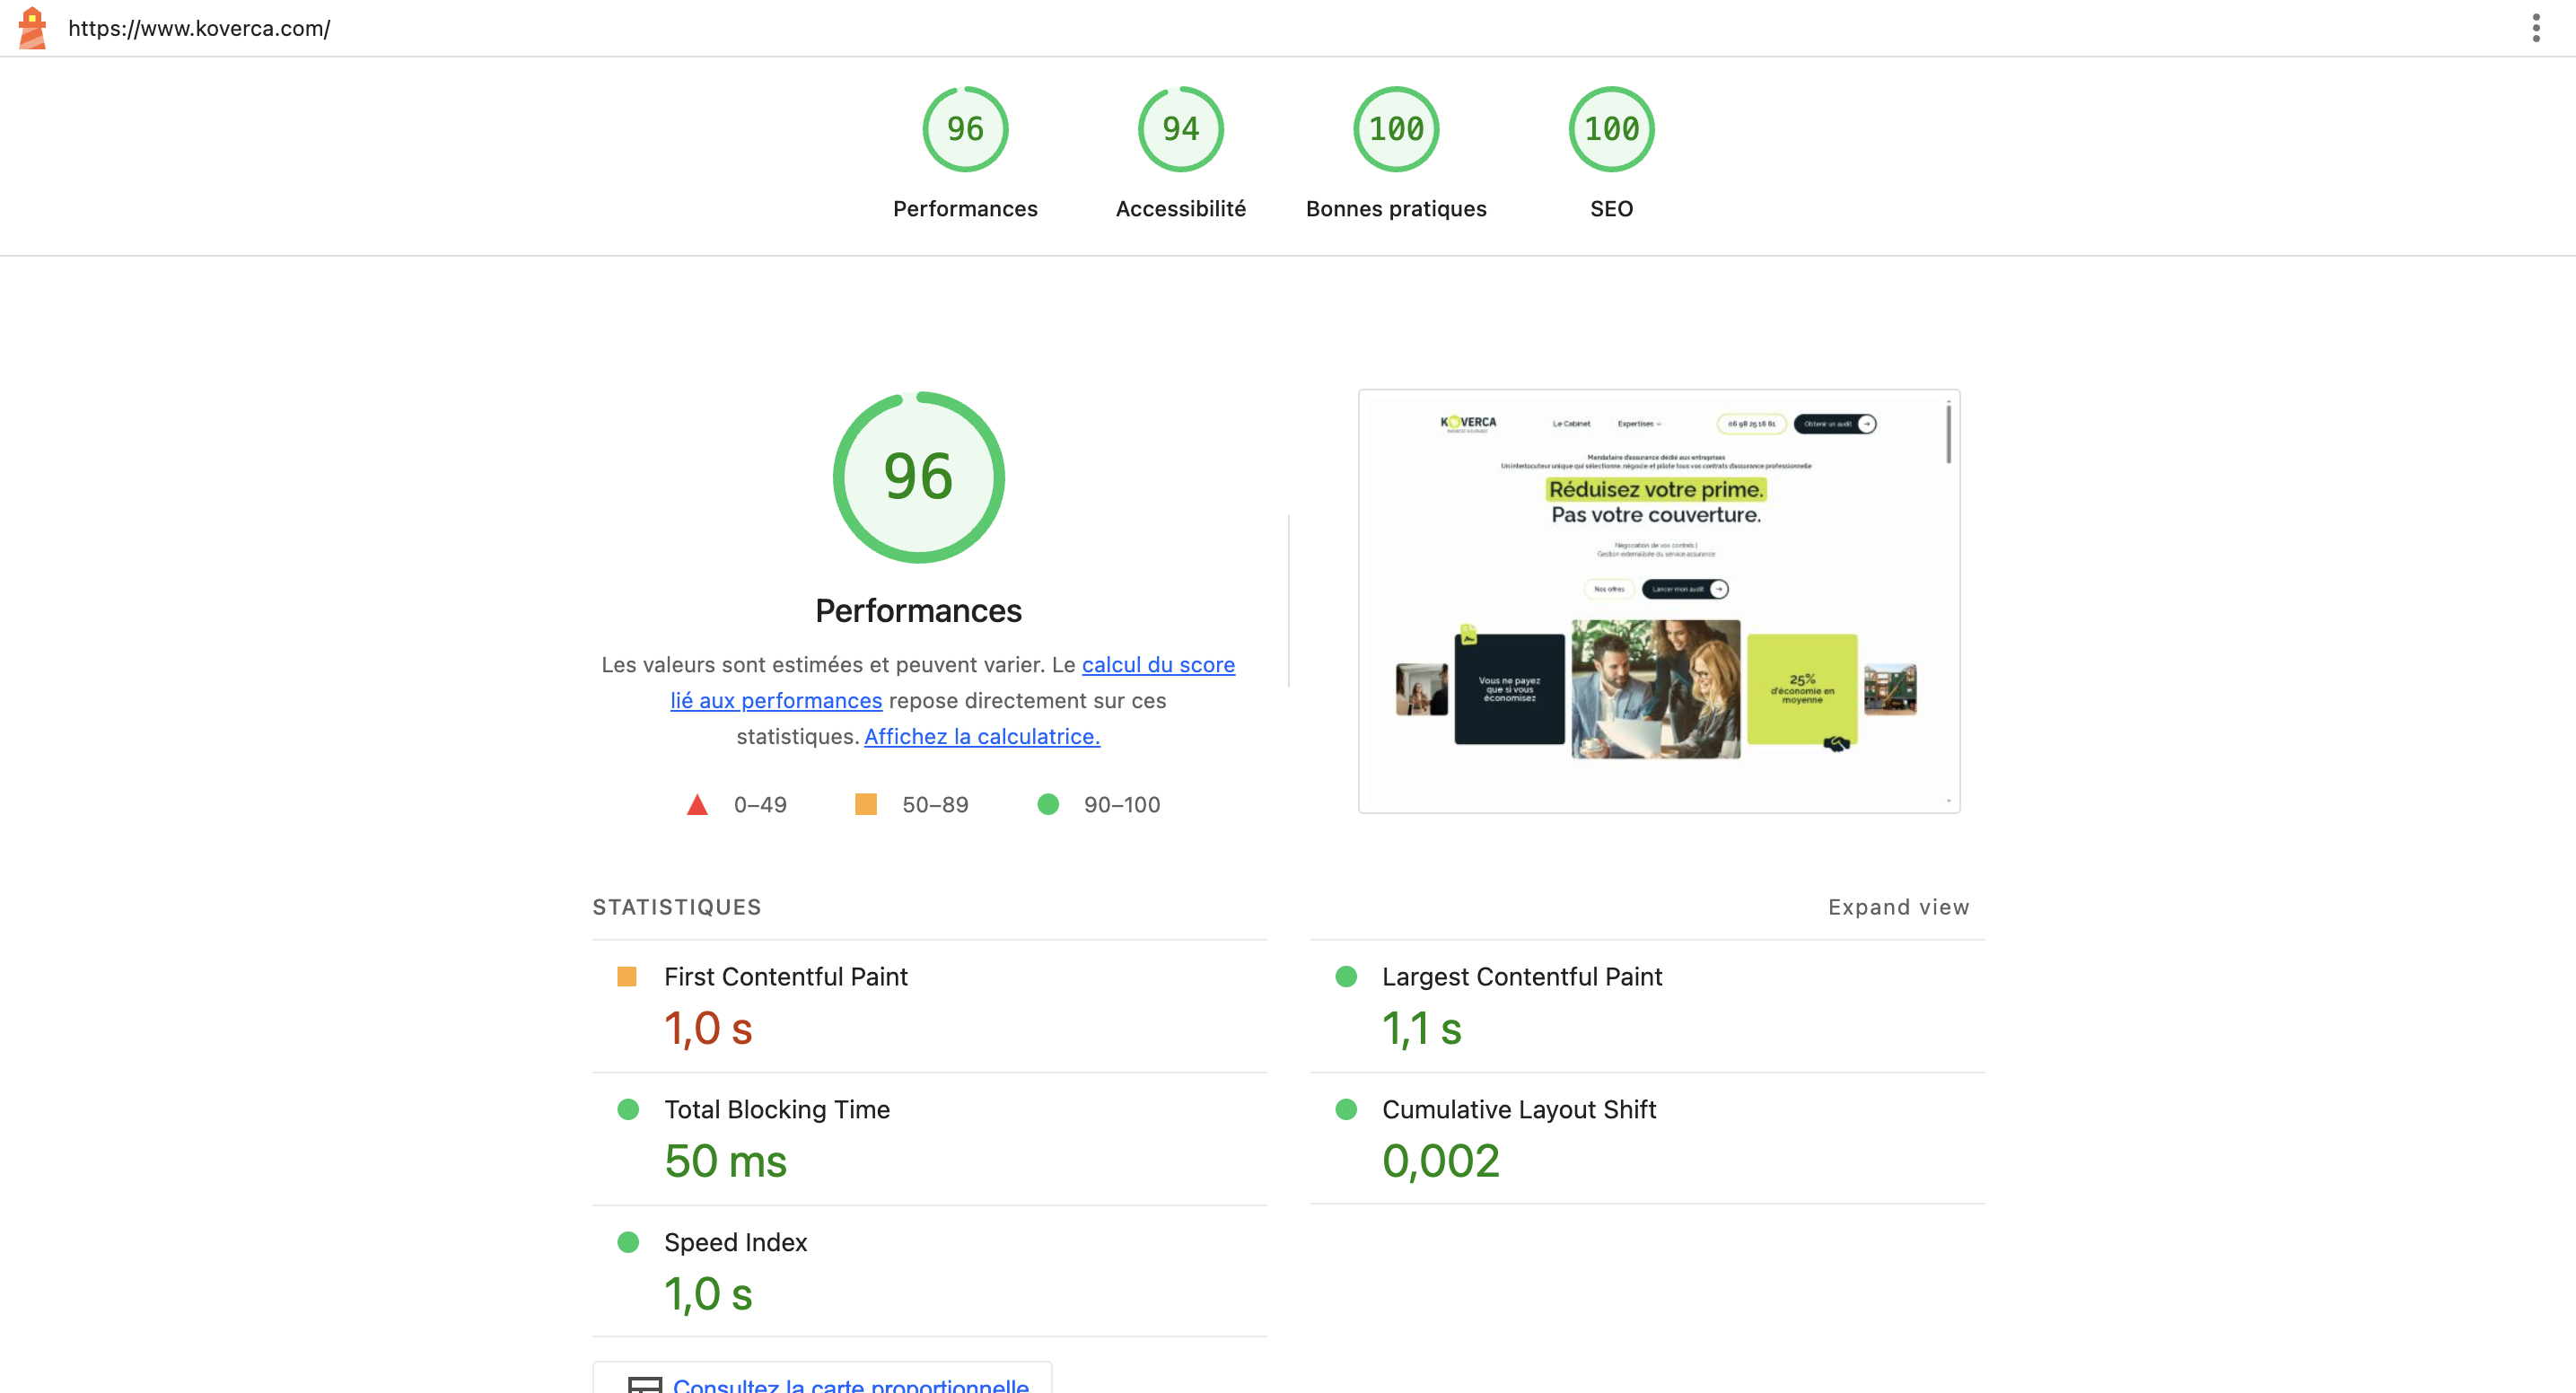Image resolution: width=2576 pixels, height=1393 pixels.
Task: Click the Largest Contentful Paint green dot
Action: point(1346,976)
